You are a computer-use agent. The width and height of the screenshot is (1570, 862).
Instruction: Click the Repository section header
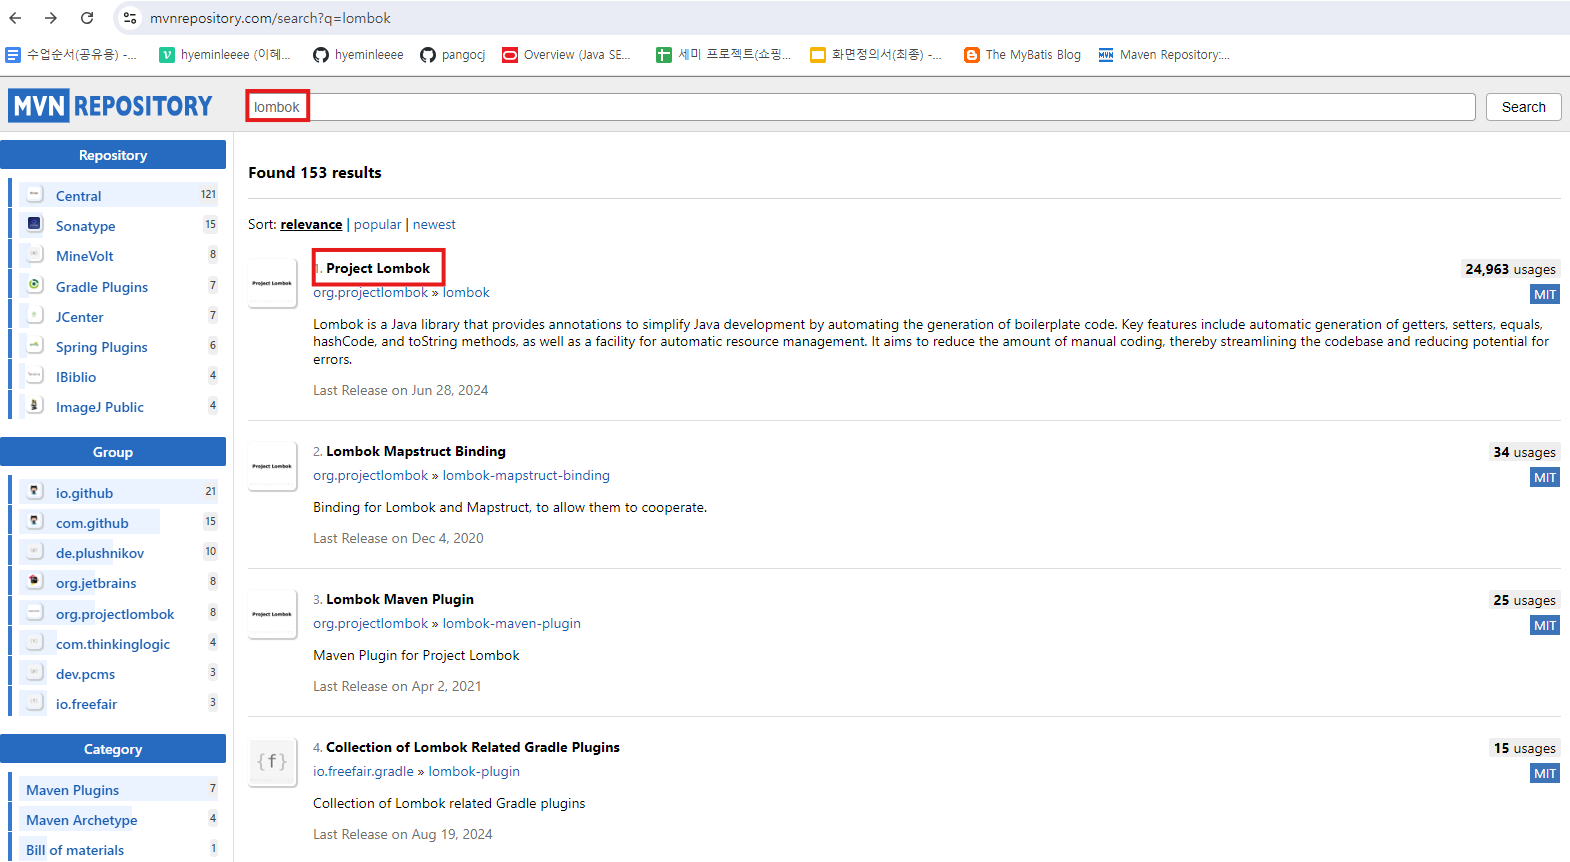(113, 155)
